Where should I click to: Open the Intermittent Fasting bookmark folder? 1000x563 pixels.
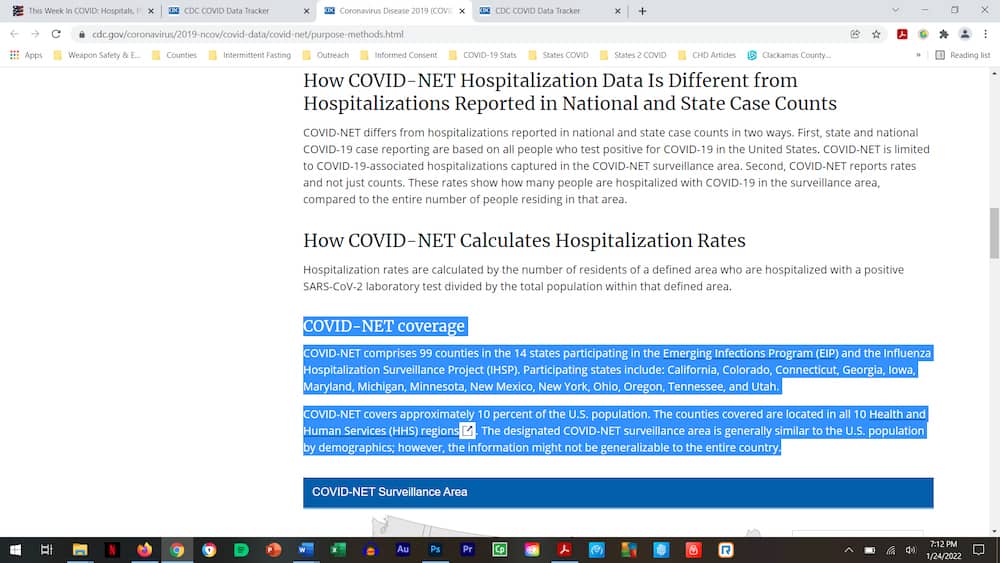pos(250,55)
